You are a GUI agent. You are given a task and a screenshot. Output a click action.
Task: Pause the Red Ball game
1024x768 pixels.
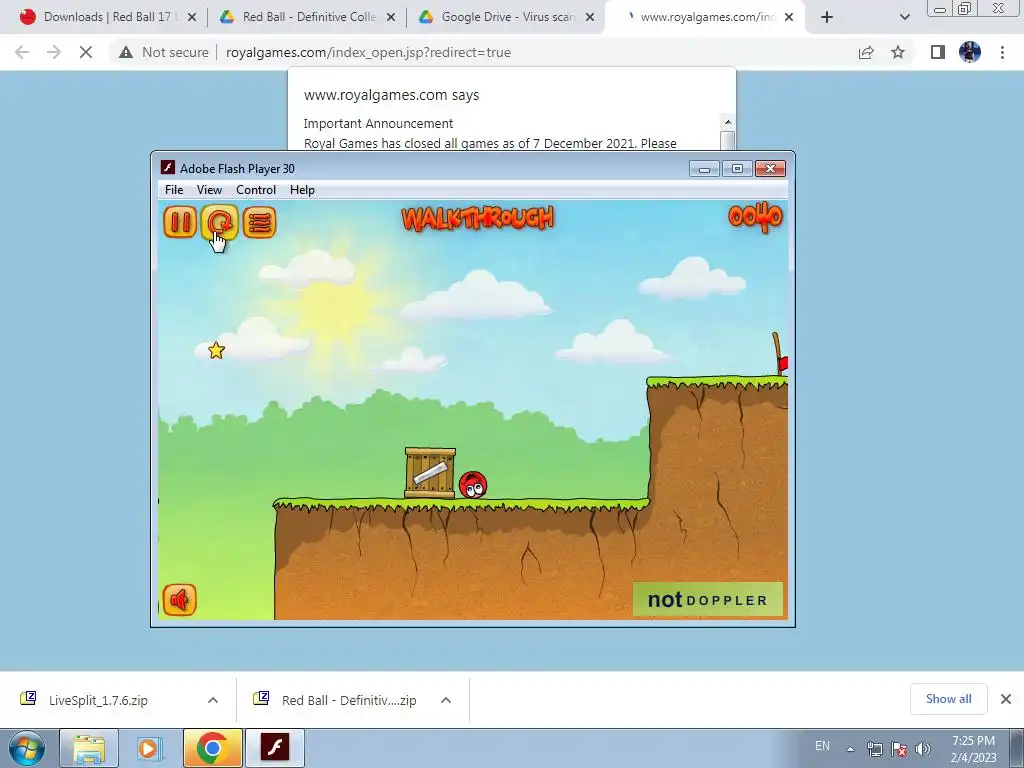pyautogui.click(x=180, y=222)
